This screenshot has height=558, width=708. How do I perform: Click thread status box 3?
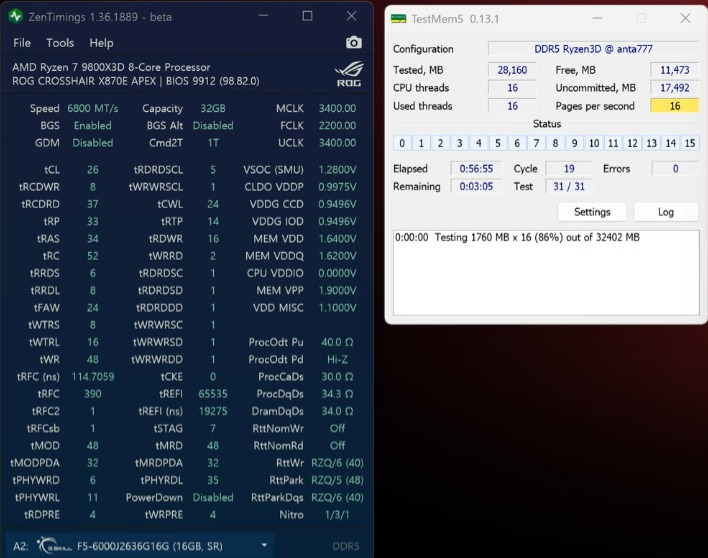click(459, 143)
